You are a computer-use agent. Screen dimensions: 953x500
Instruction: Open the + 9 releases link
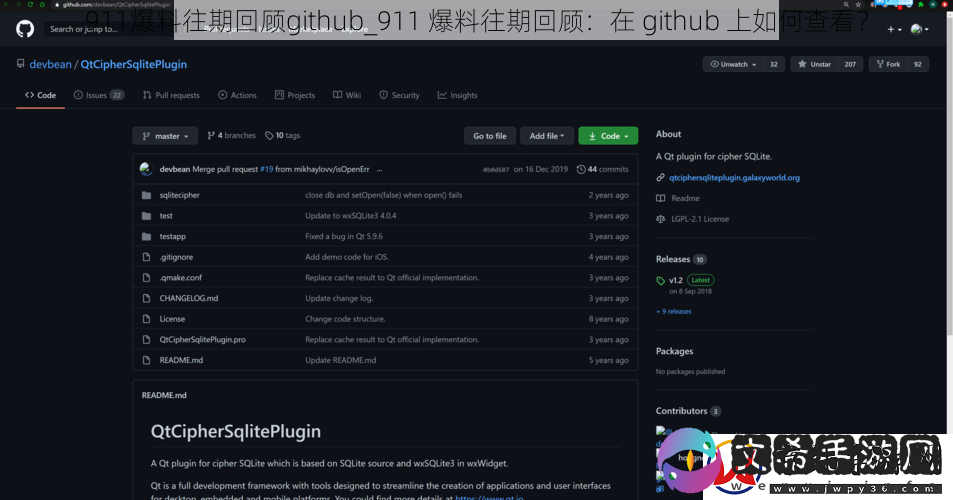point(673,312)
